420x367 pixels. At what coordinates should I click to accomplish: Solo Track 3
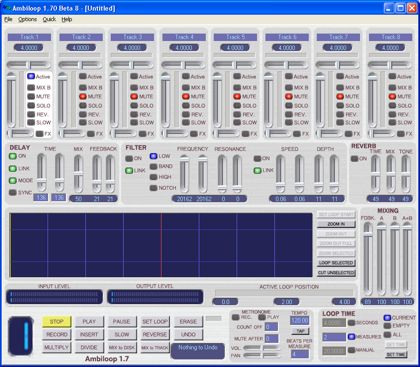pos(134,105)
